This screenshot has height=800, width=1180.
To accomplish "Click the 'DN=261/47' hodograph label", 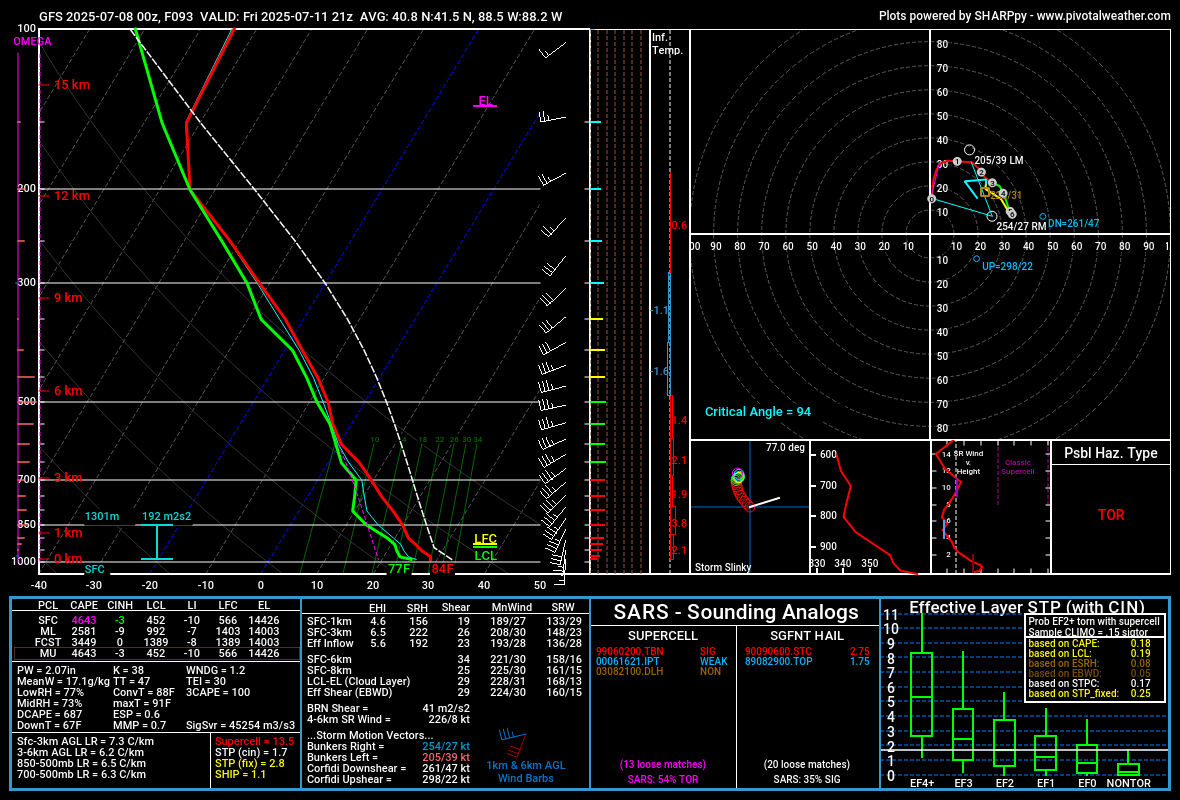I will point(1074,224).
